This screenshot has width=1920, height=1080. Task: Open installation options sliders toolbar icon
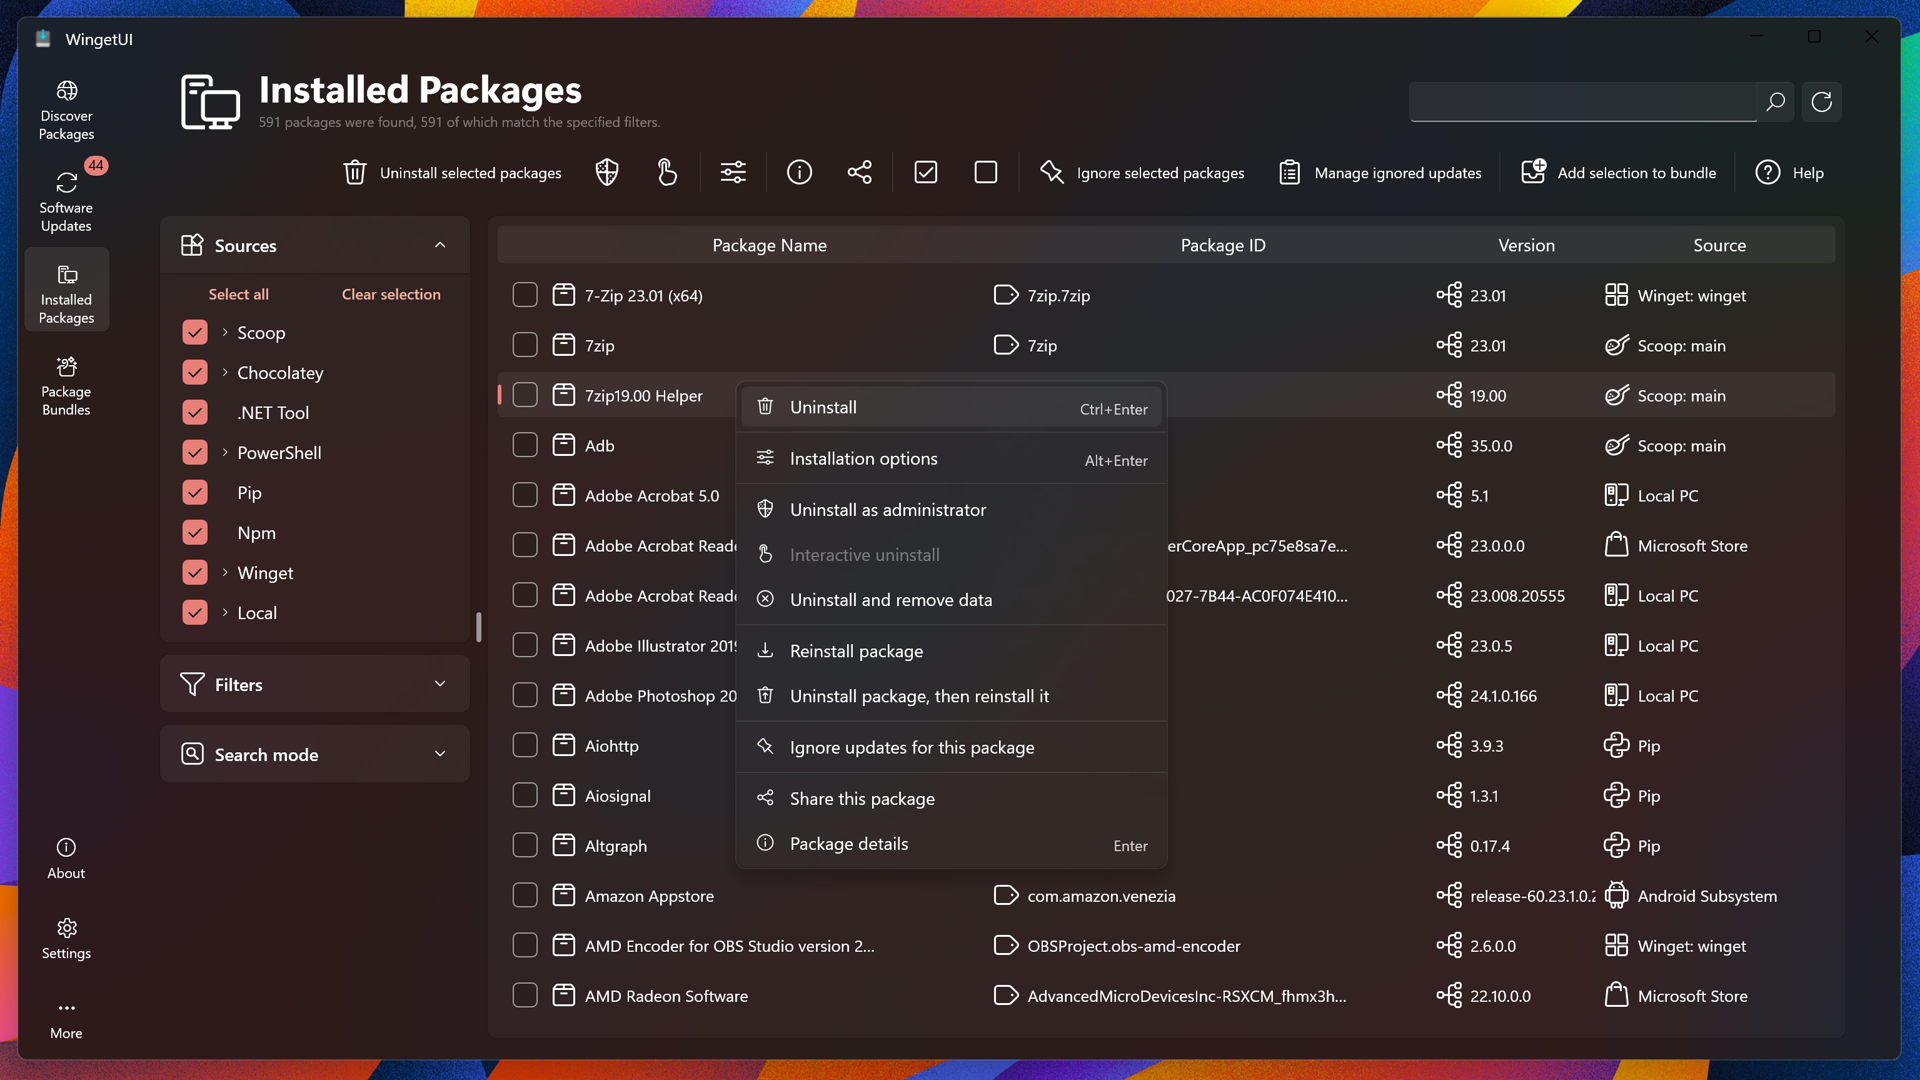click(733, 173)
